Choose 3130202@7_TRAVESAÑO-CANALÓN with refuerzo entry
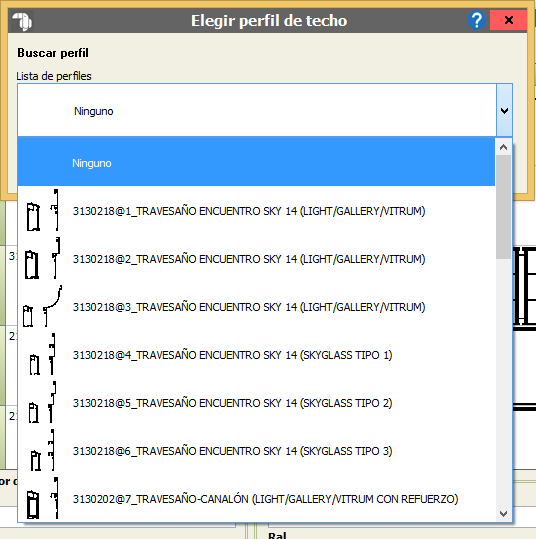 pos(256,498)
